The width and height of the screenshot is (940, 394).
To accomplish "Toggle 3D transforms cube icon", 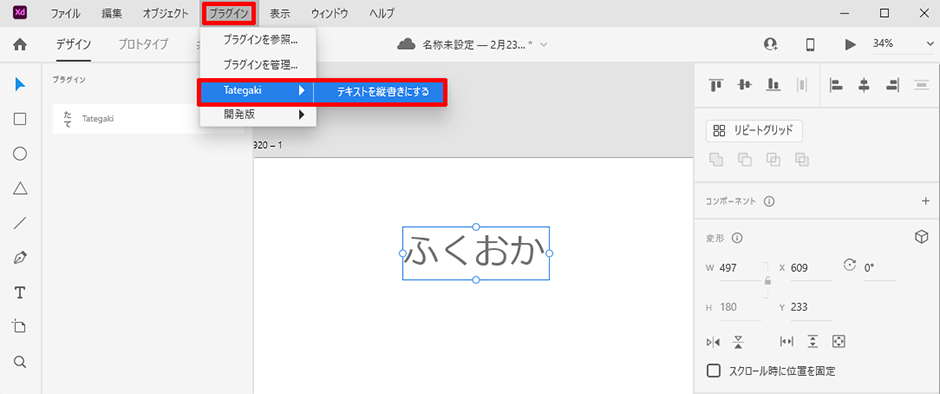I will click(921, 237).
